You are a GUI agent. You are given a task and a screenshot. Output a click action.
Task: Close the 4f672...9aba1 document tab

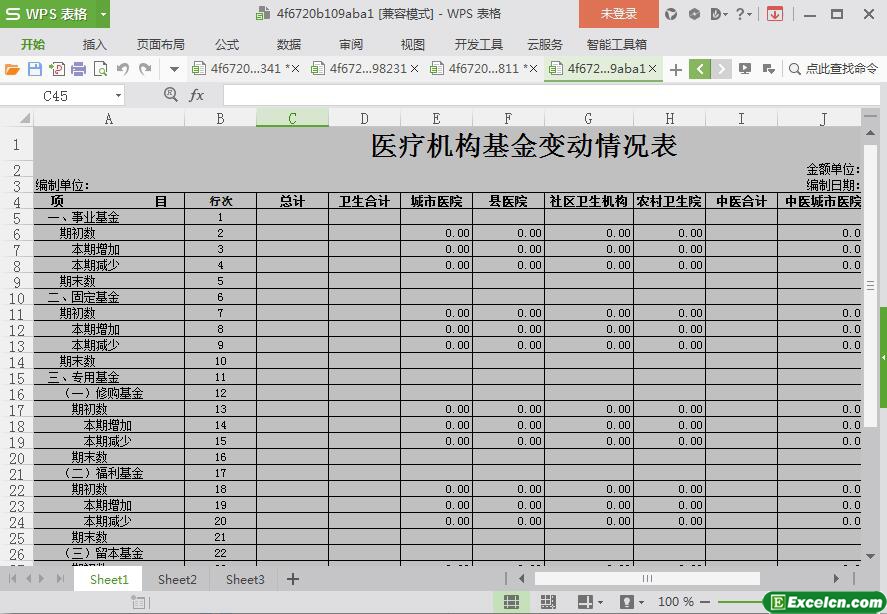click(652, 69)
